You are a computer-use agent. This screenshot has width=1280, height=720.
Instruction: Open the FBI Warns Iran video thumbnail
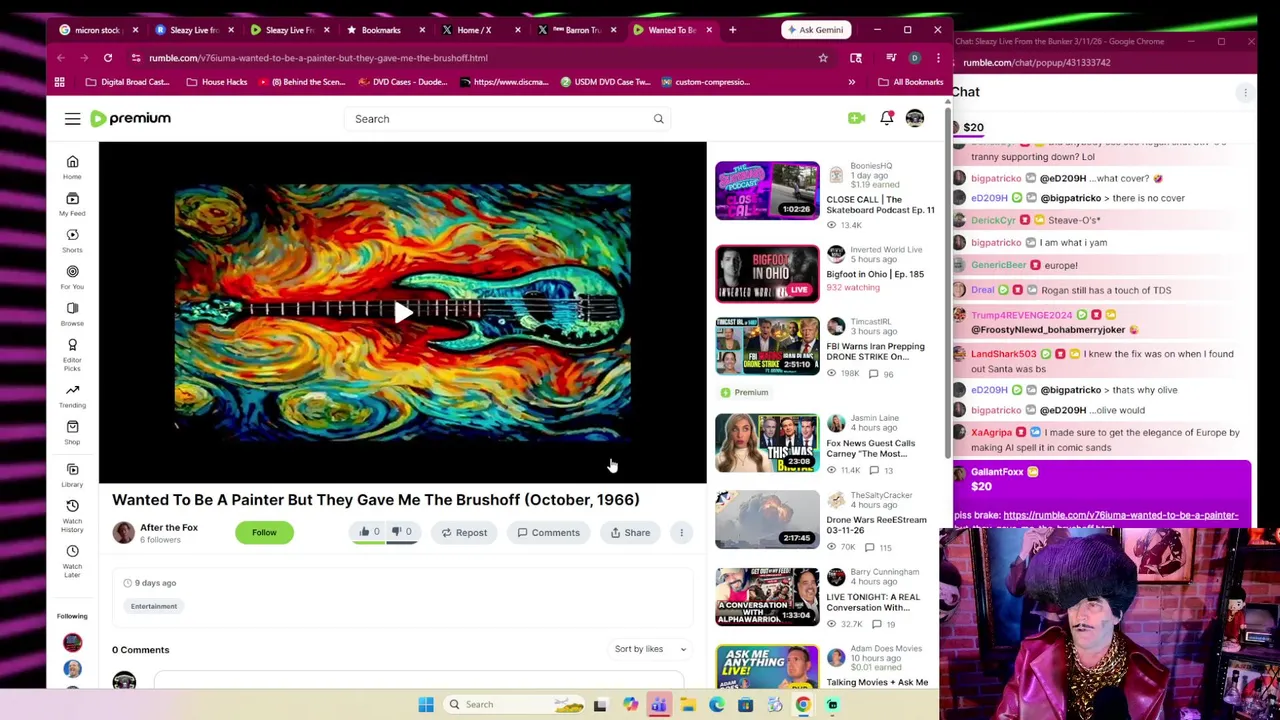tap(767, 346)
